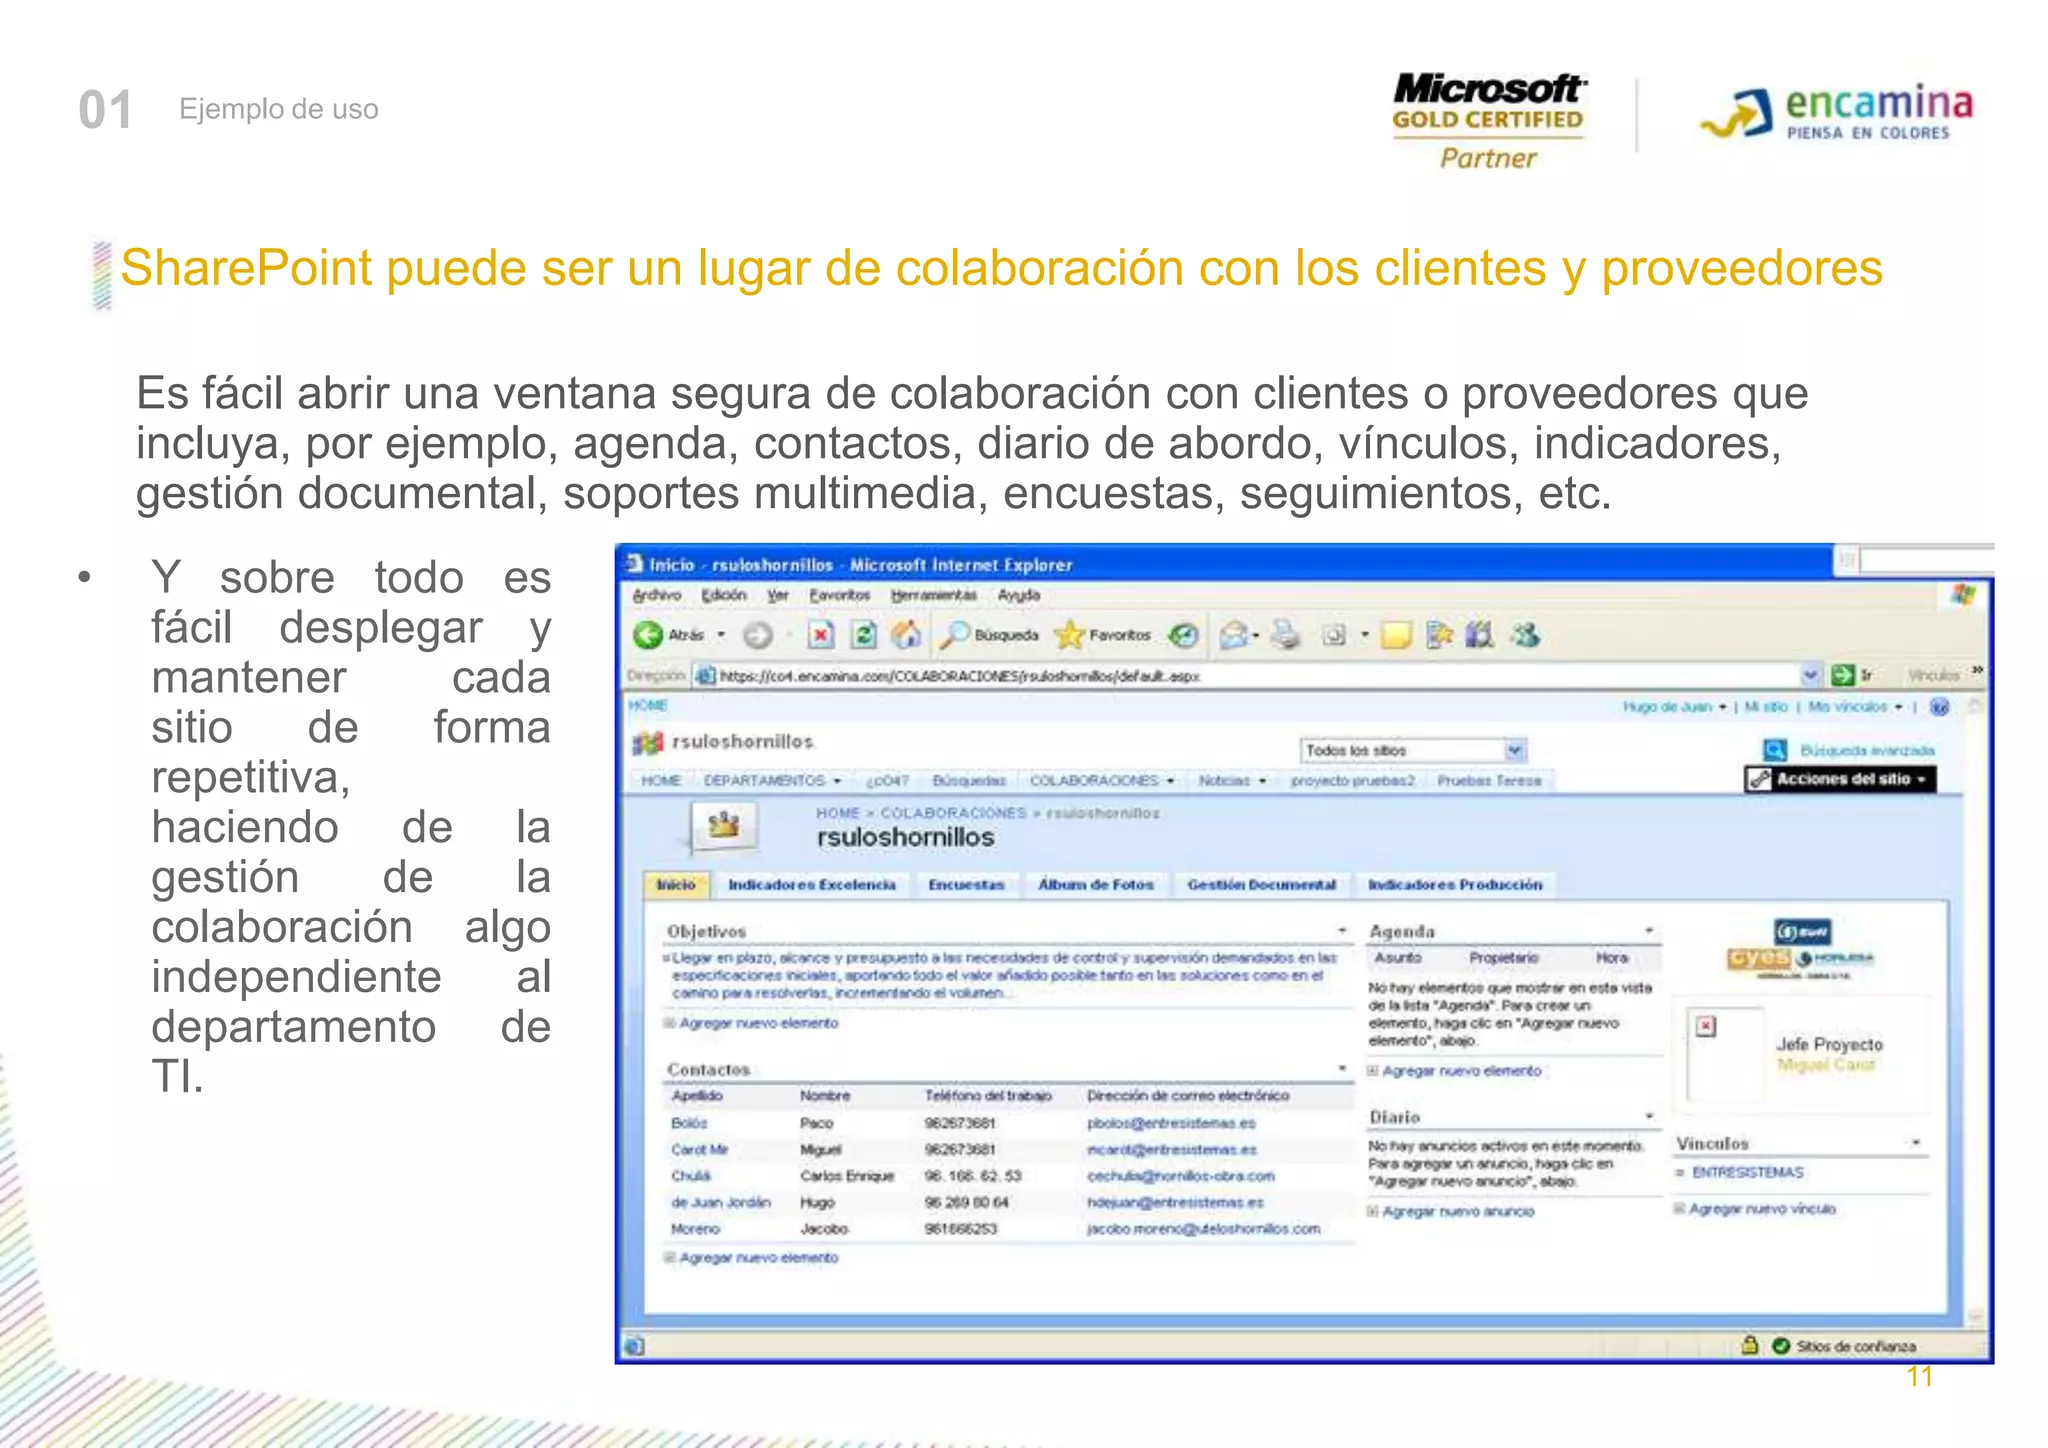
Task: Click Búsquedas navigation link
Action: coord(969,781)
